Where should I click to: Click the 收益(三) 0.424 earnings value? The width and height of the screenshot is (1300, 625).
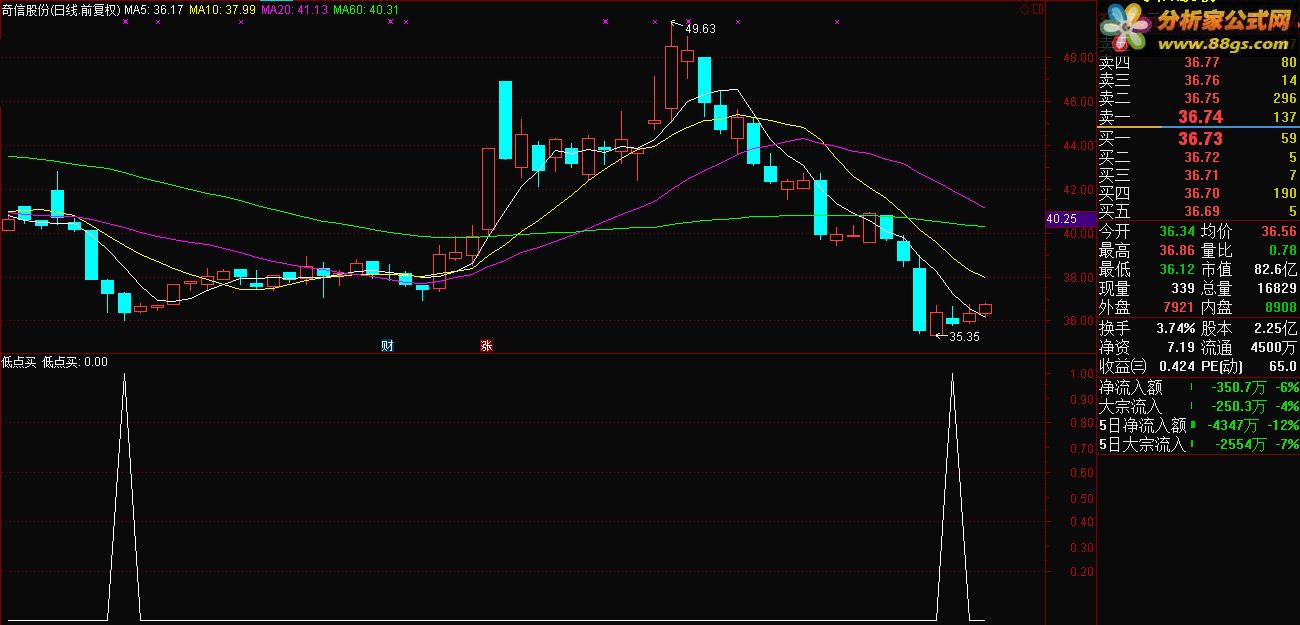tap(1147, 366)
